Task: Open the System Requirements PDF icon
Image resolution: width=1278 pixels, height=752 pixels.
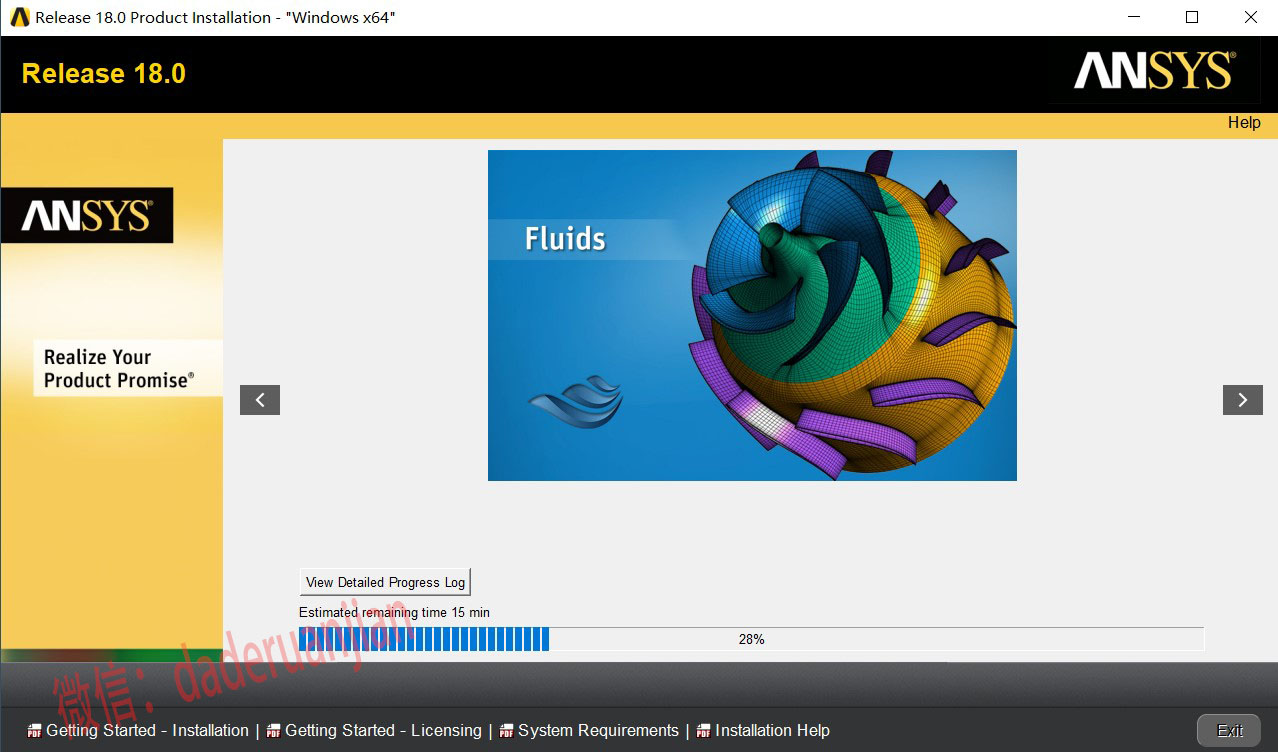Action: (x=506, y=731)
